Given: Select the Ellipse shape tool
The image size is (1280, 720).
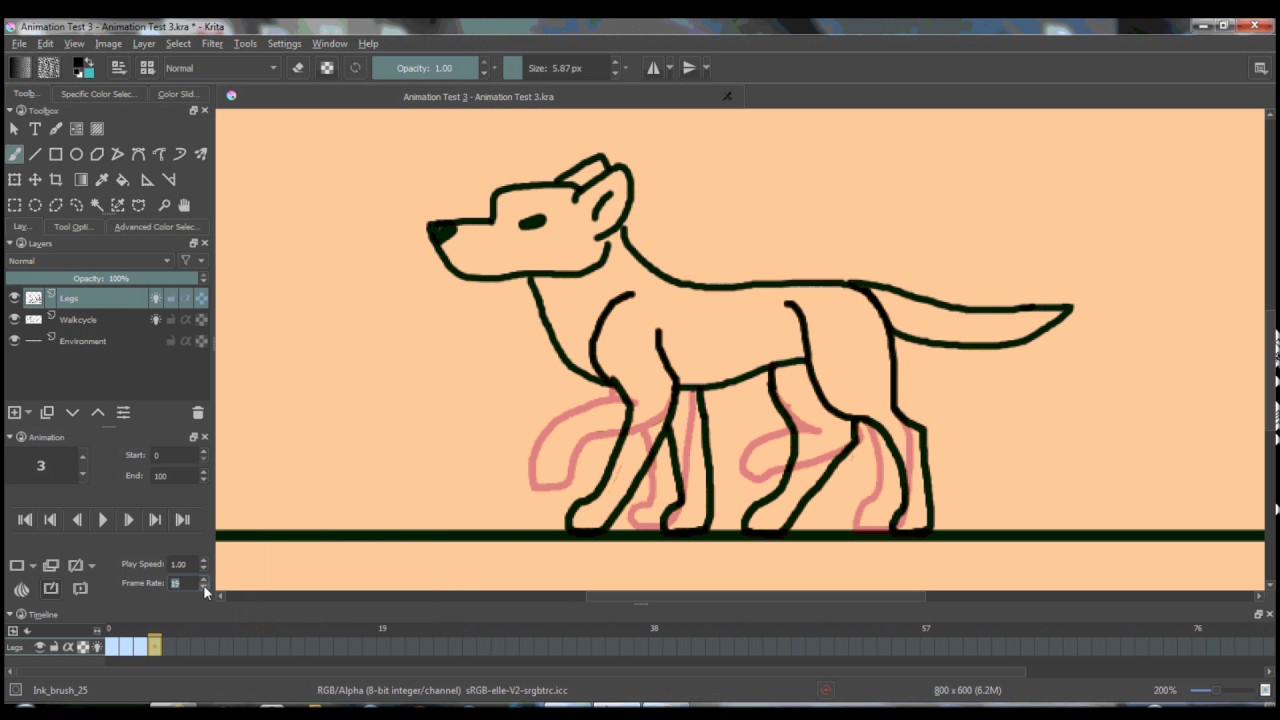Looking at the screenshot, I should click(76, 154).
